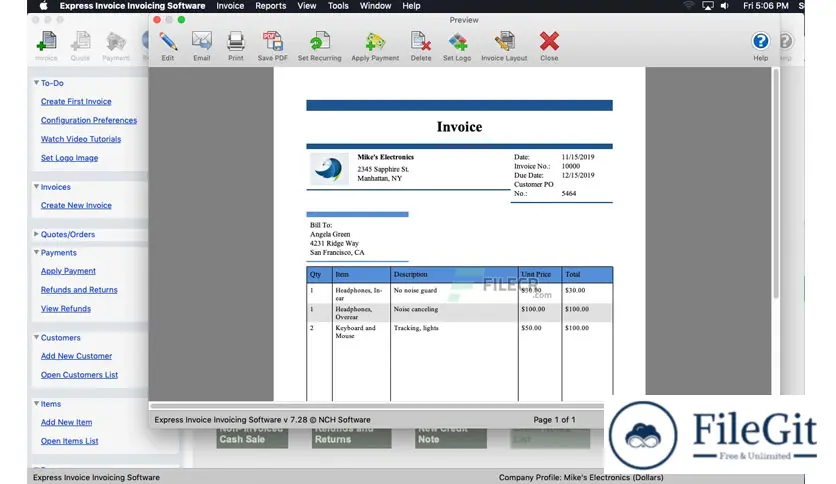Click the Edit pencil icon in Preview toolbar
Viewport: 836px width, 484px height.
[x=168, y=42]
